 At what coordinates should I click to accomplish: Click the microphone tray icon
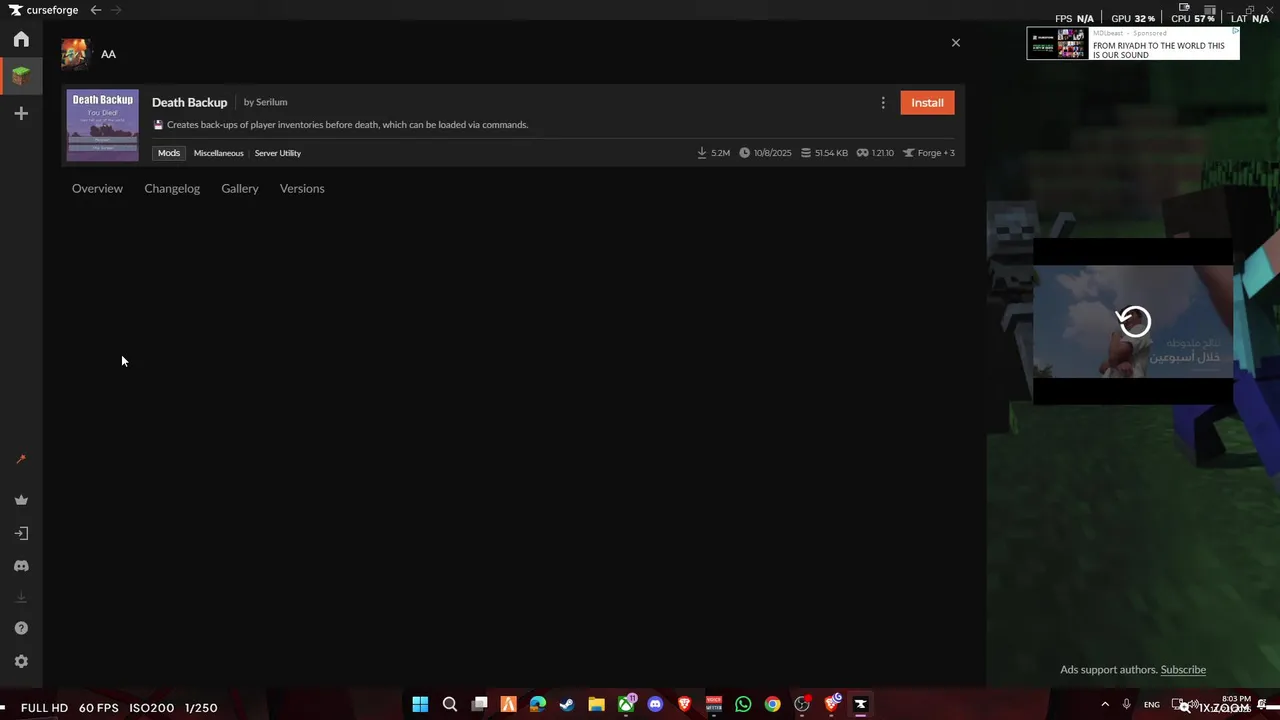(x=1127, y=704)
